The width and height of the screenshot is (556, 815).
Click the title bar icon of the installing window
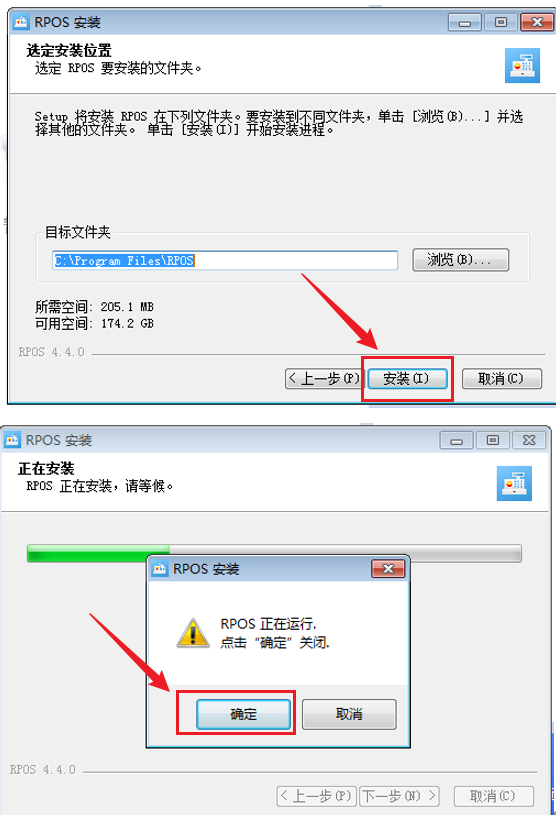pos(12,440)
